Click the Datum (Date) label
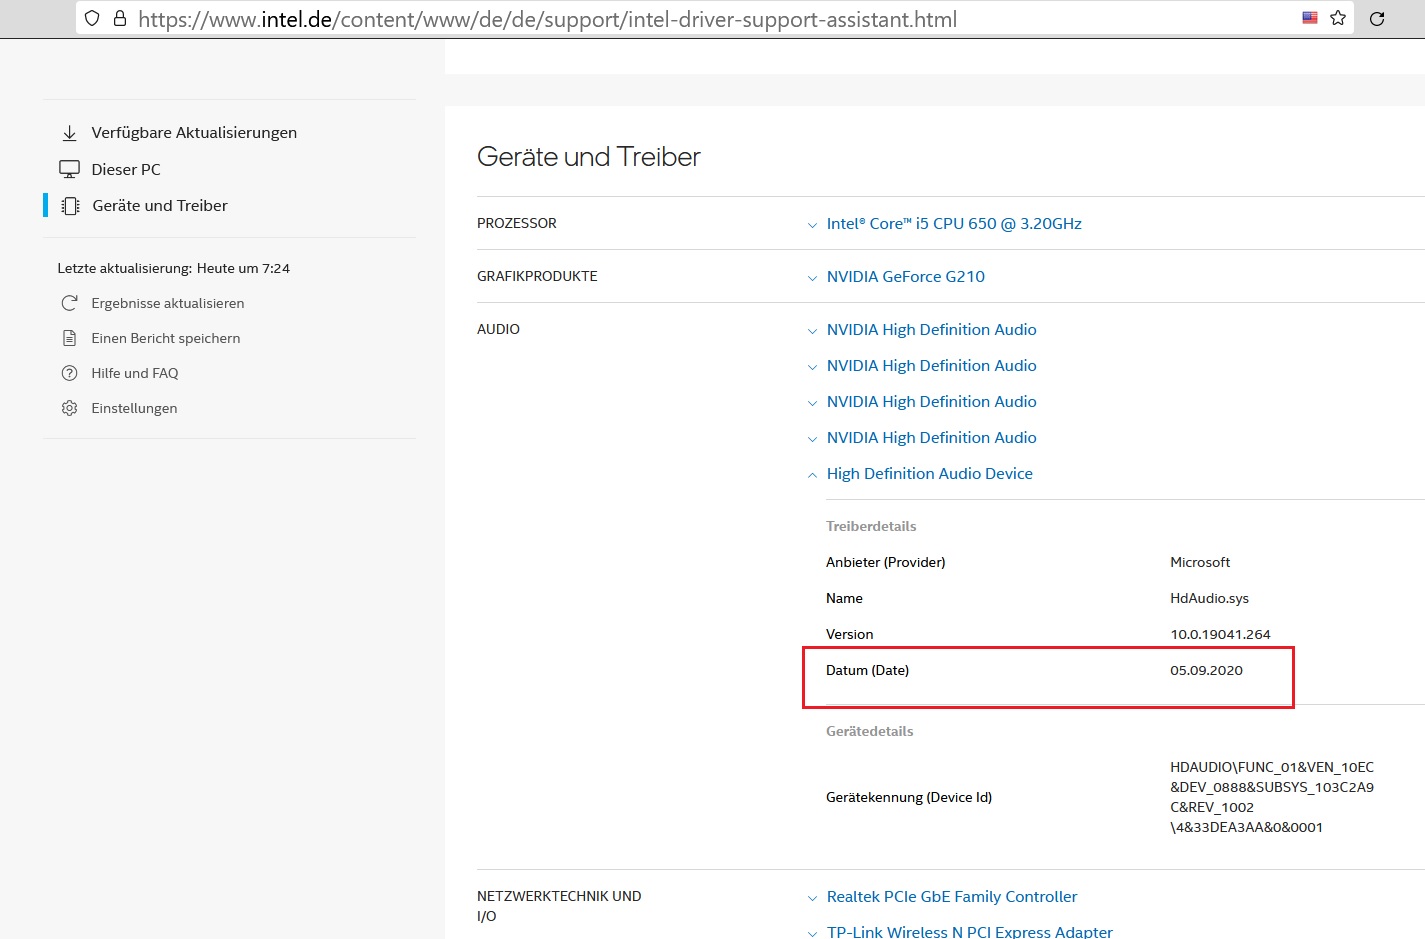 (x=868, y=670)
